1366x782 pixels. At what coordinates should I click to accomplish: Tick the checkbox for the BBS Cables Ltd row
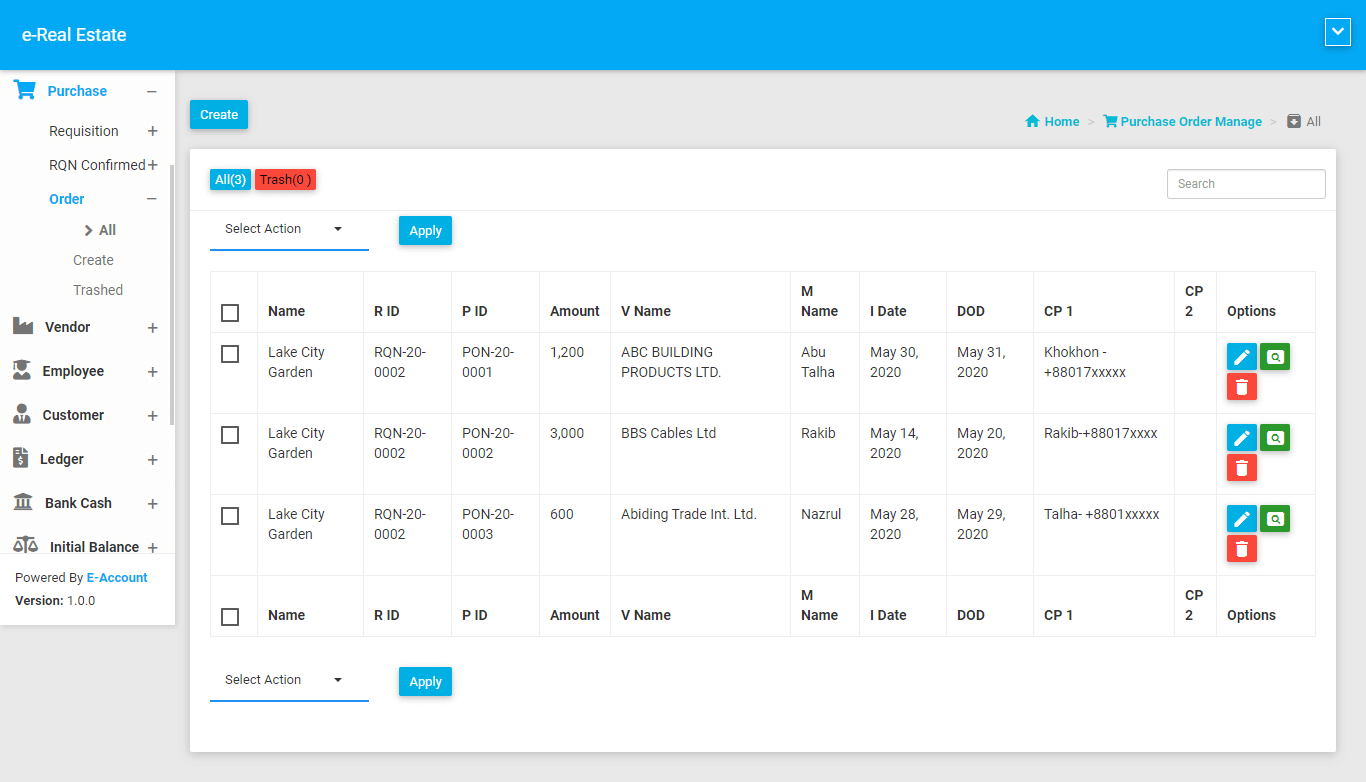coord(230,435)
